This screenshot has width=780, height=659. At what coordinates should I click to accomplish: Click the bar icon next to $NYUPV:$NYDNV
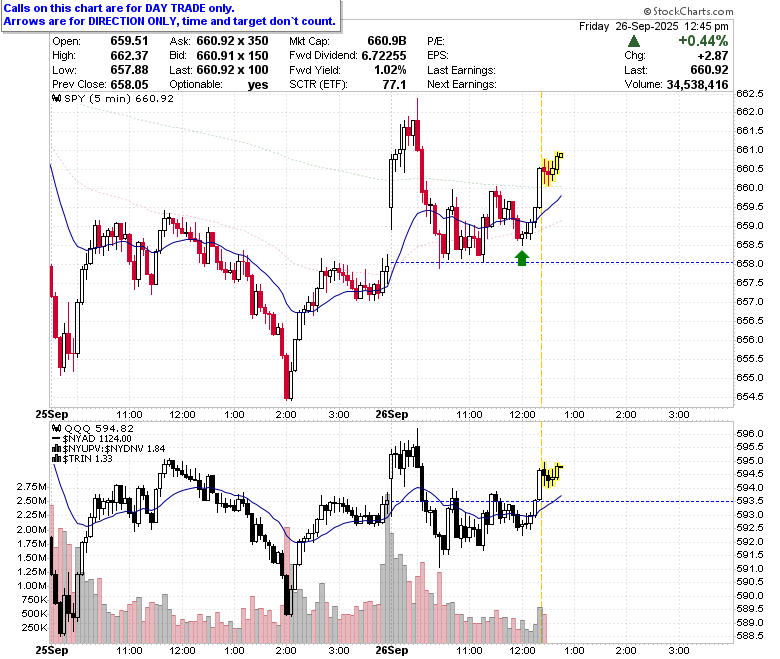pos(57,449)
